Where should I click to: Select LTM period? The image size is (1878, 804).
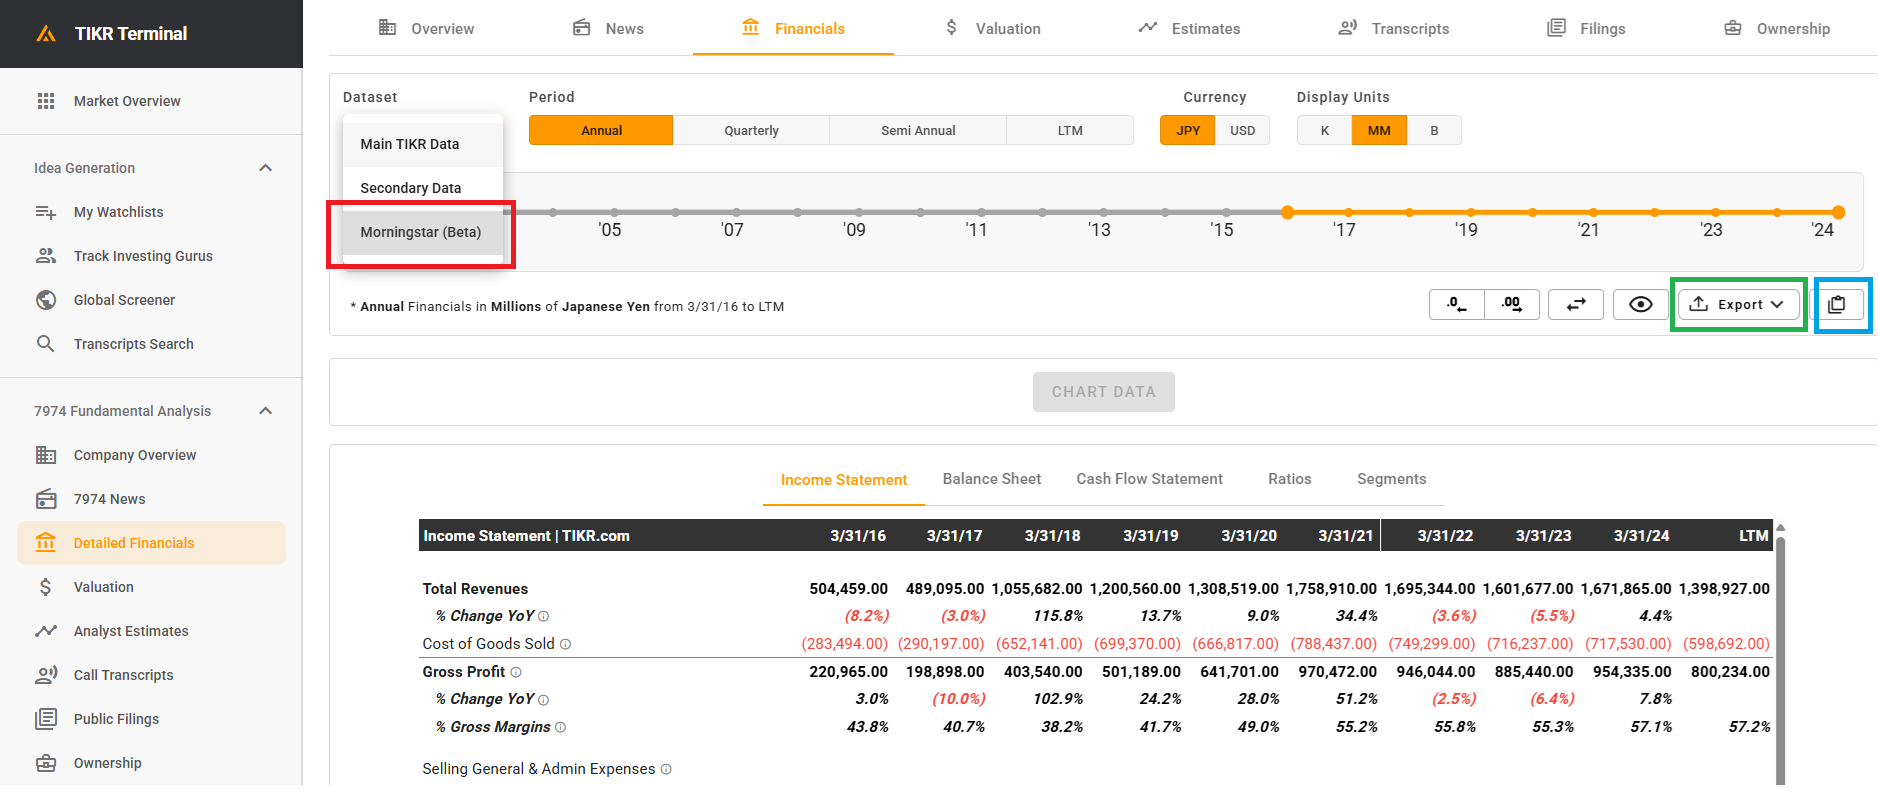[1070, 131]
